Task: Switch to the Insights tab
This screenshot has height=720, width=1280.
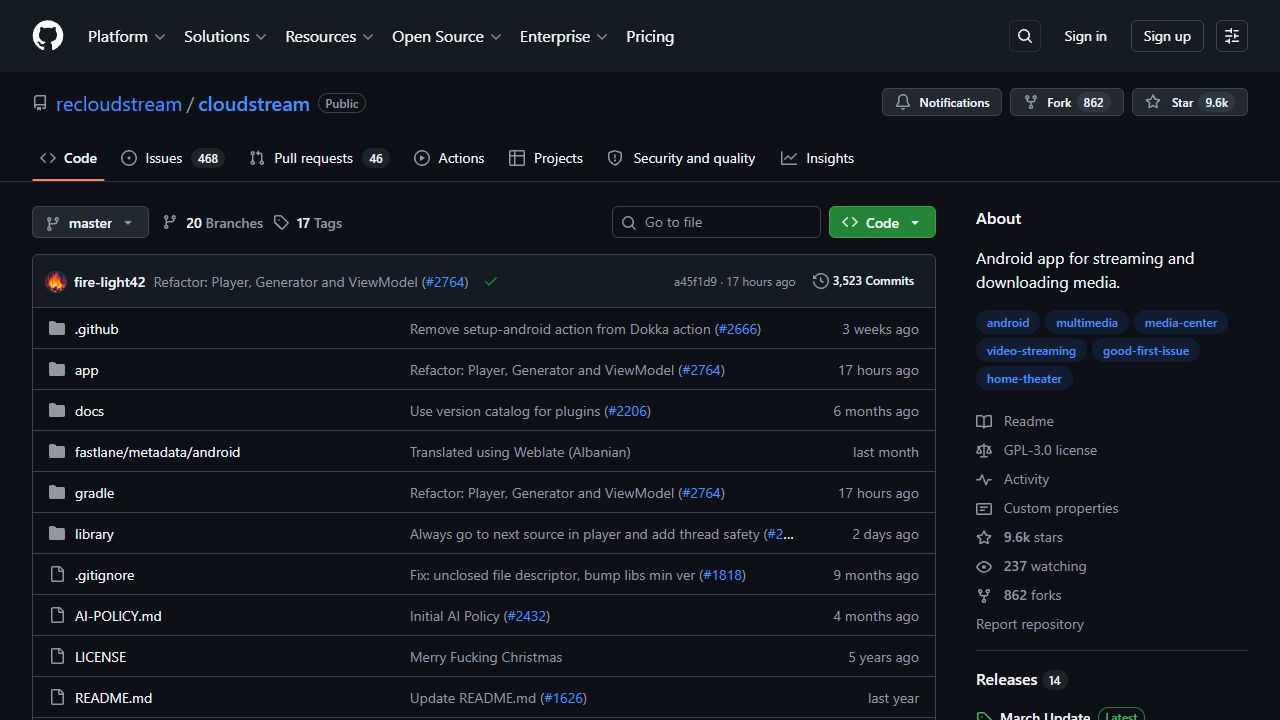Action: coord(817,158)
